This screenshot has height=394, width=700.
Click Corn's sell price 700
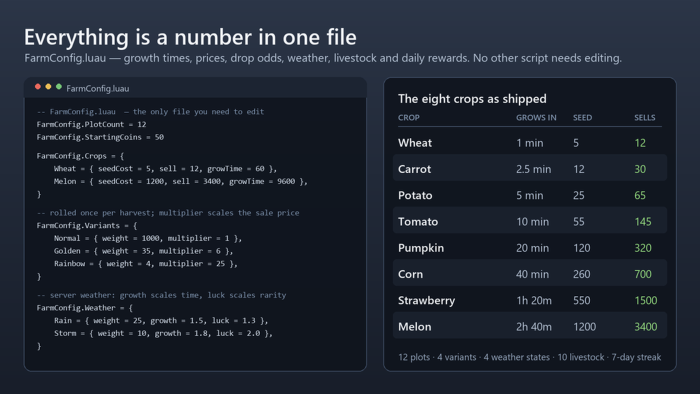[642, 274]
